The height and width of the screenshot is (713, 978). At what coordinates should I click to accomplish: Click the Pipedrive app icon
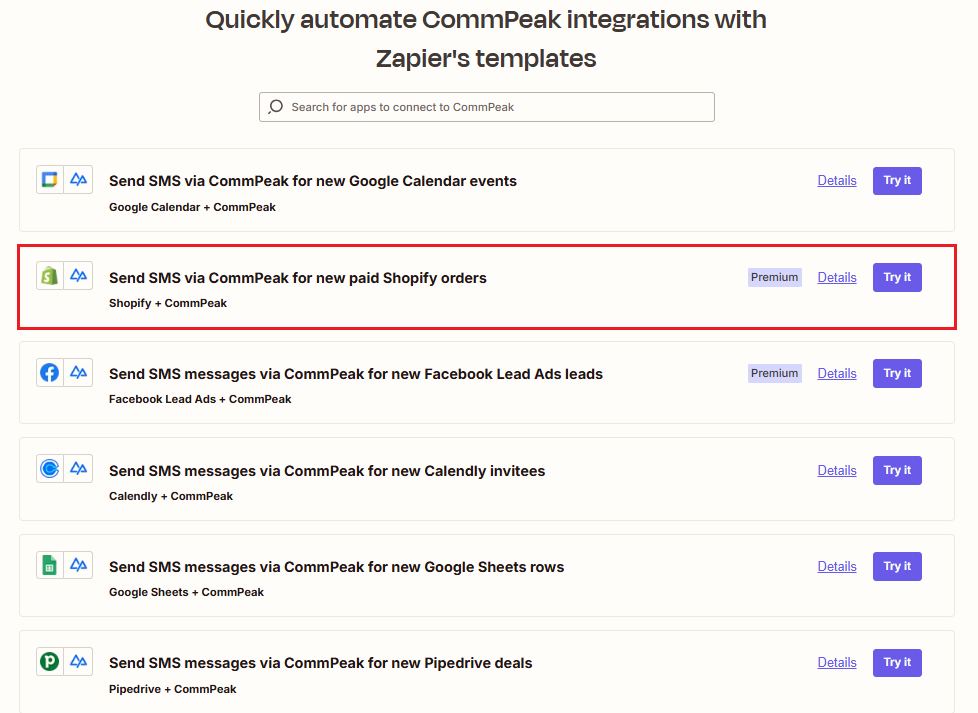click(50, 661)
